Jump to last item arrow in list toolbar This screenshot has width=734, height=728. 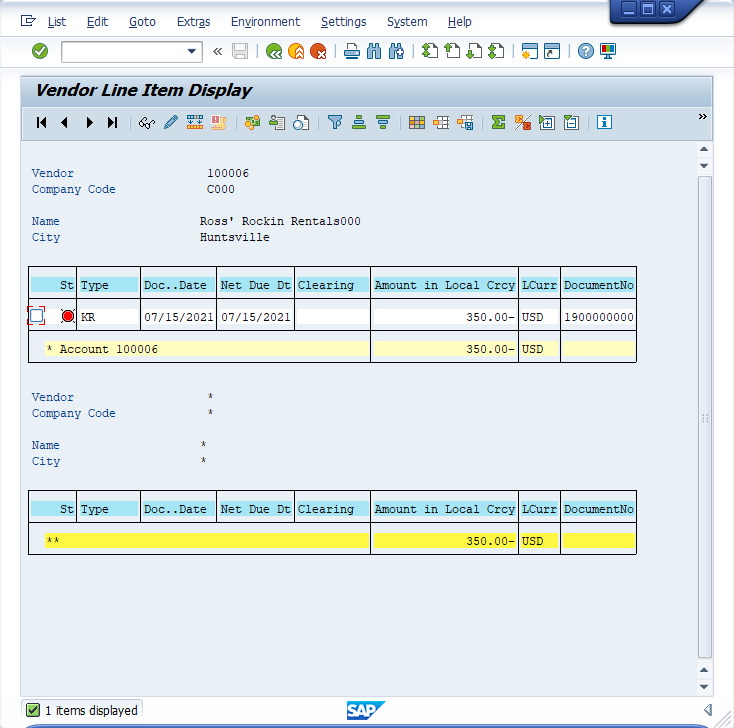click(x=112, y=123)
